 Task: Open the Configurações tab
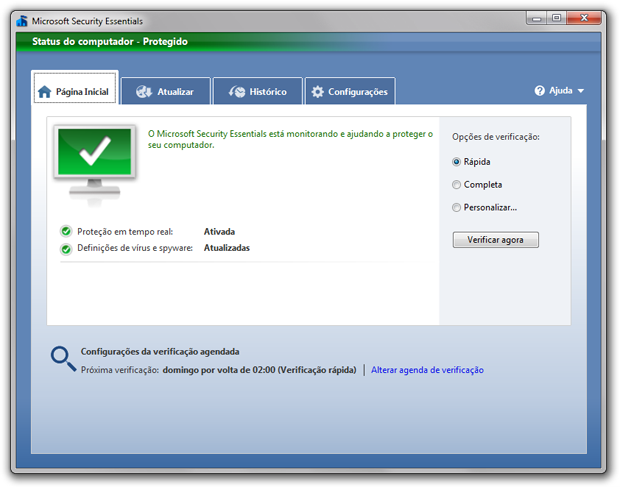click(350, 91)
